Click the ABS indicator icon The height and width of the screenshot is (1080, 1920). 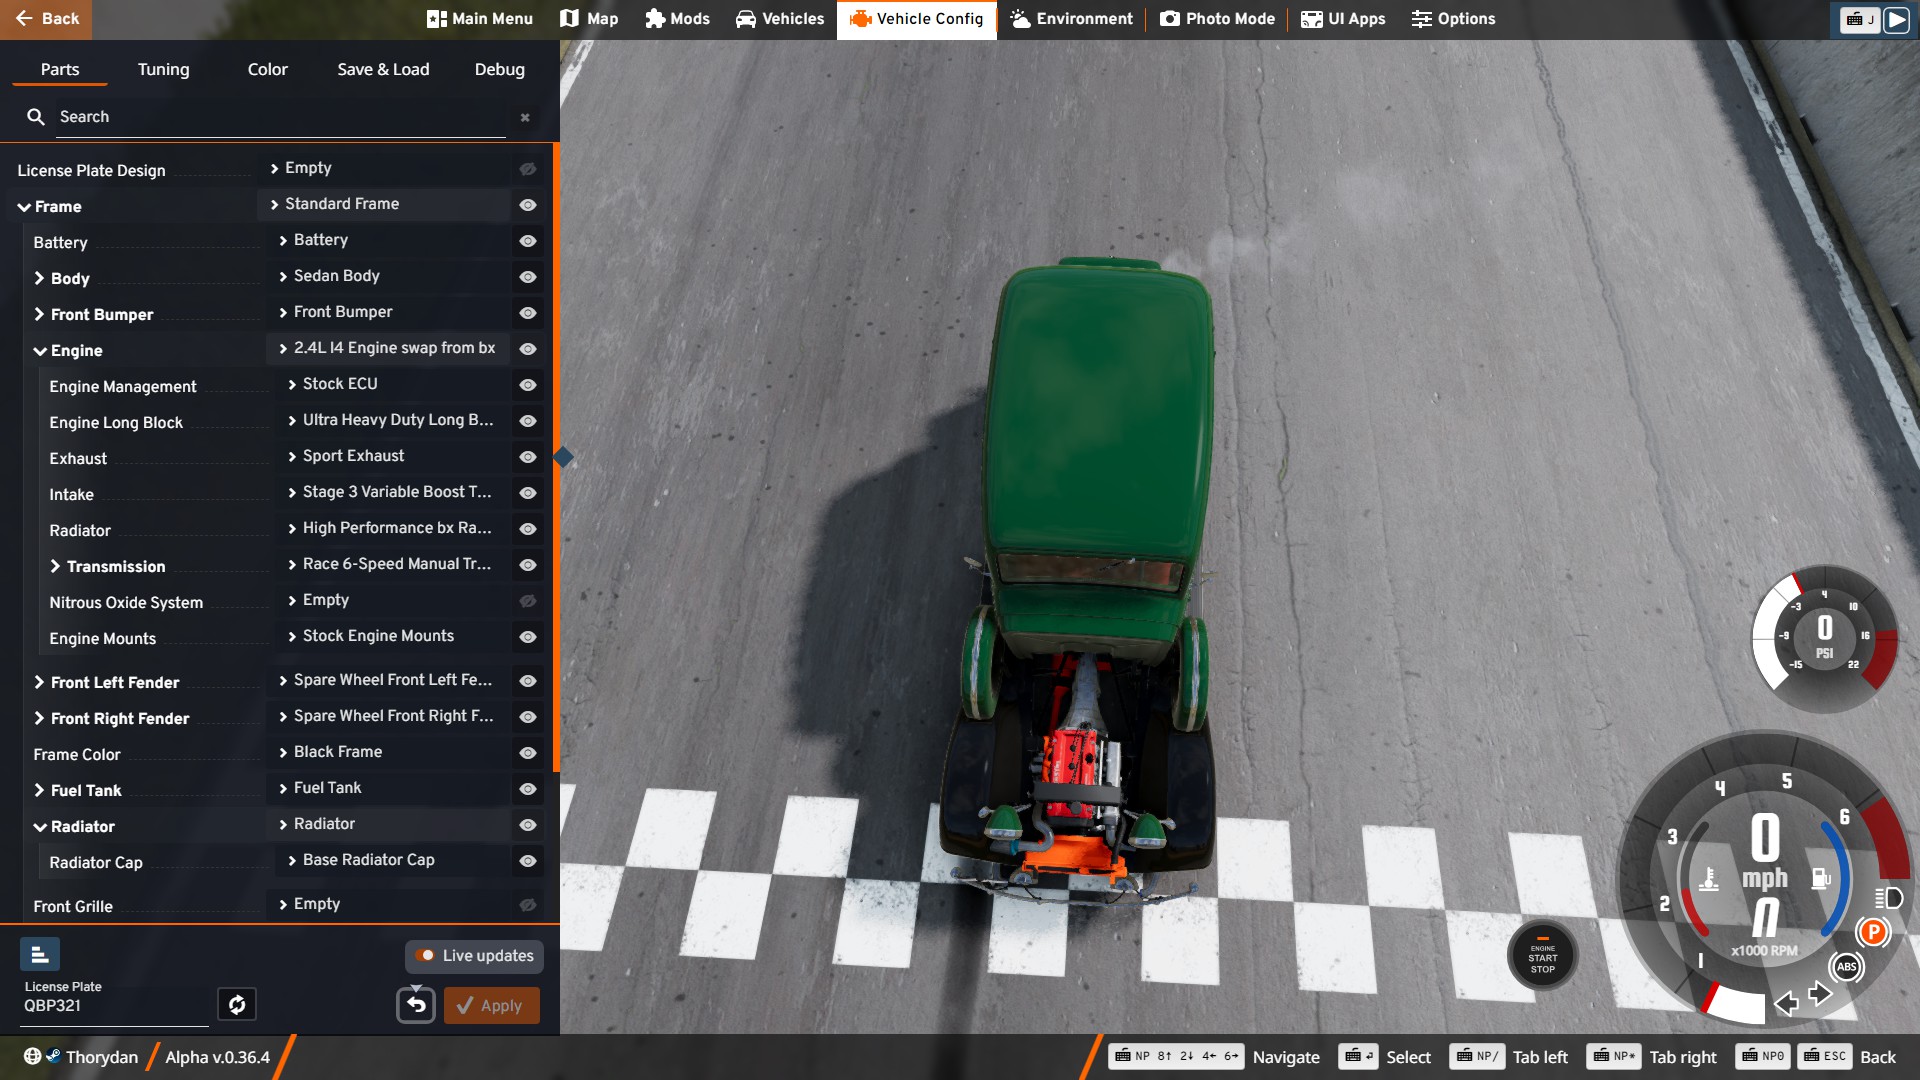pyautogui.click(x=1846, y=966)
